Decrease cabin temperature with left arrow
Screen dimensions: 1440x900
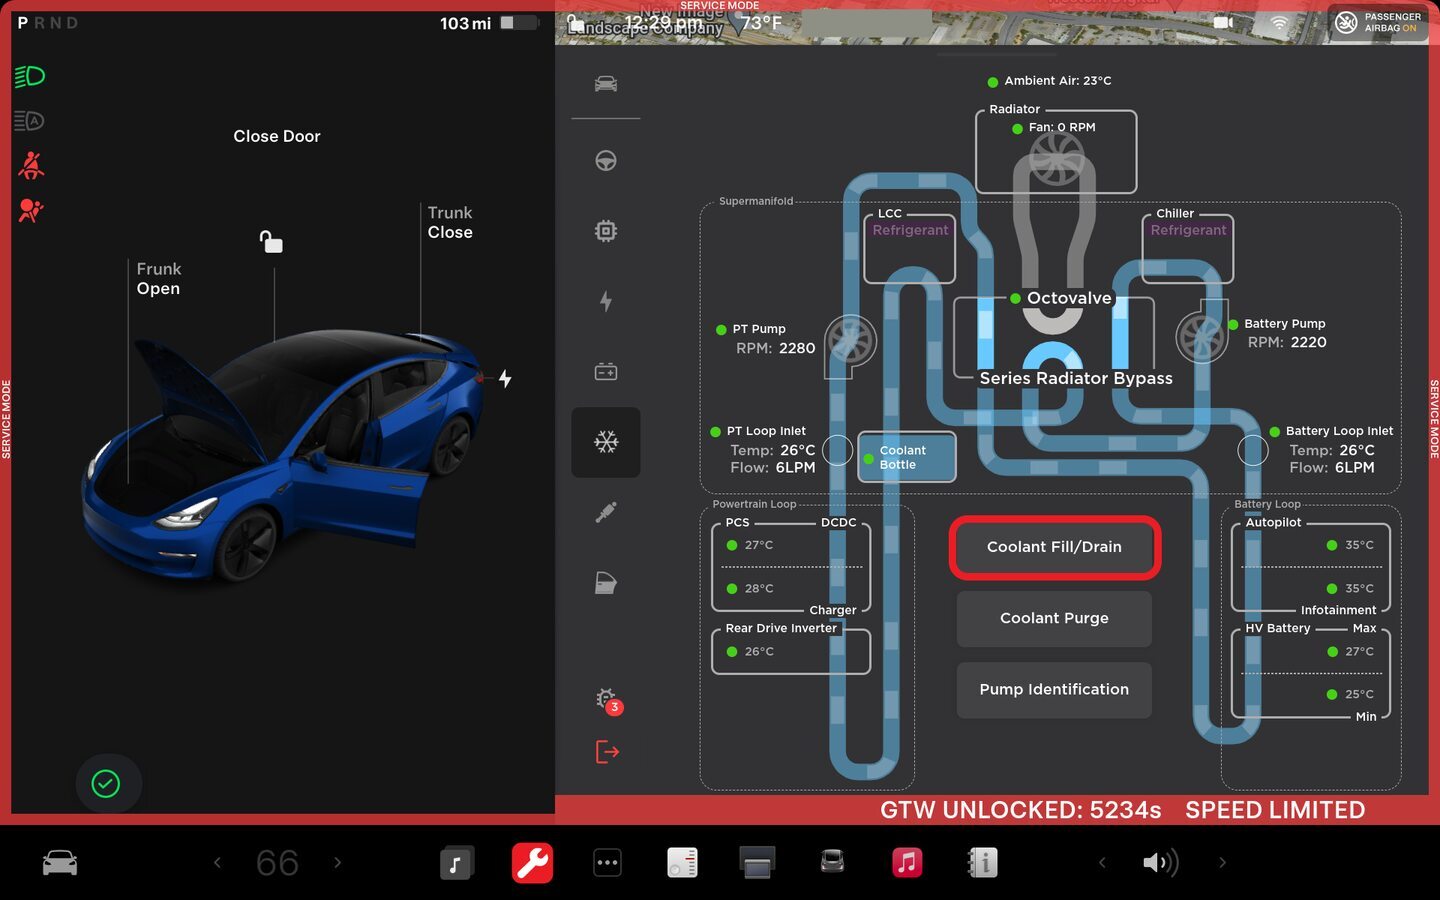217,862
